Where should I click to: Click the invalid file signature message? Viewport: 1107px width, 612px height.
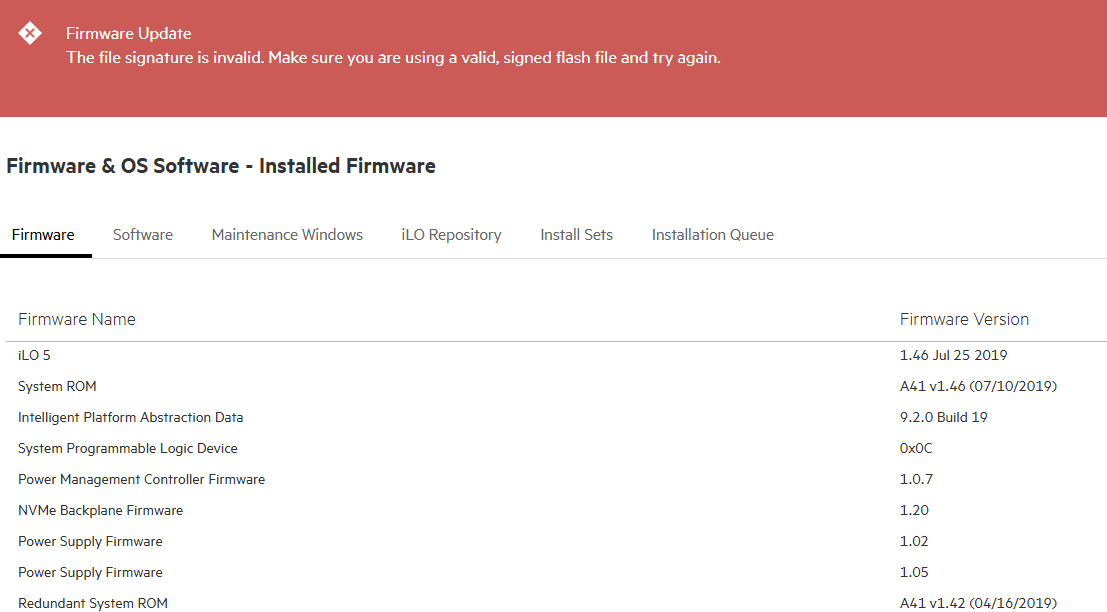393,58
